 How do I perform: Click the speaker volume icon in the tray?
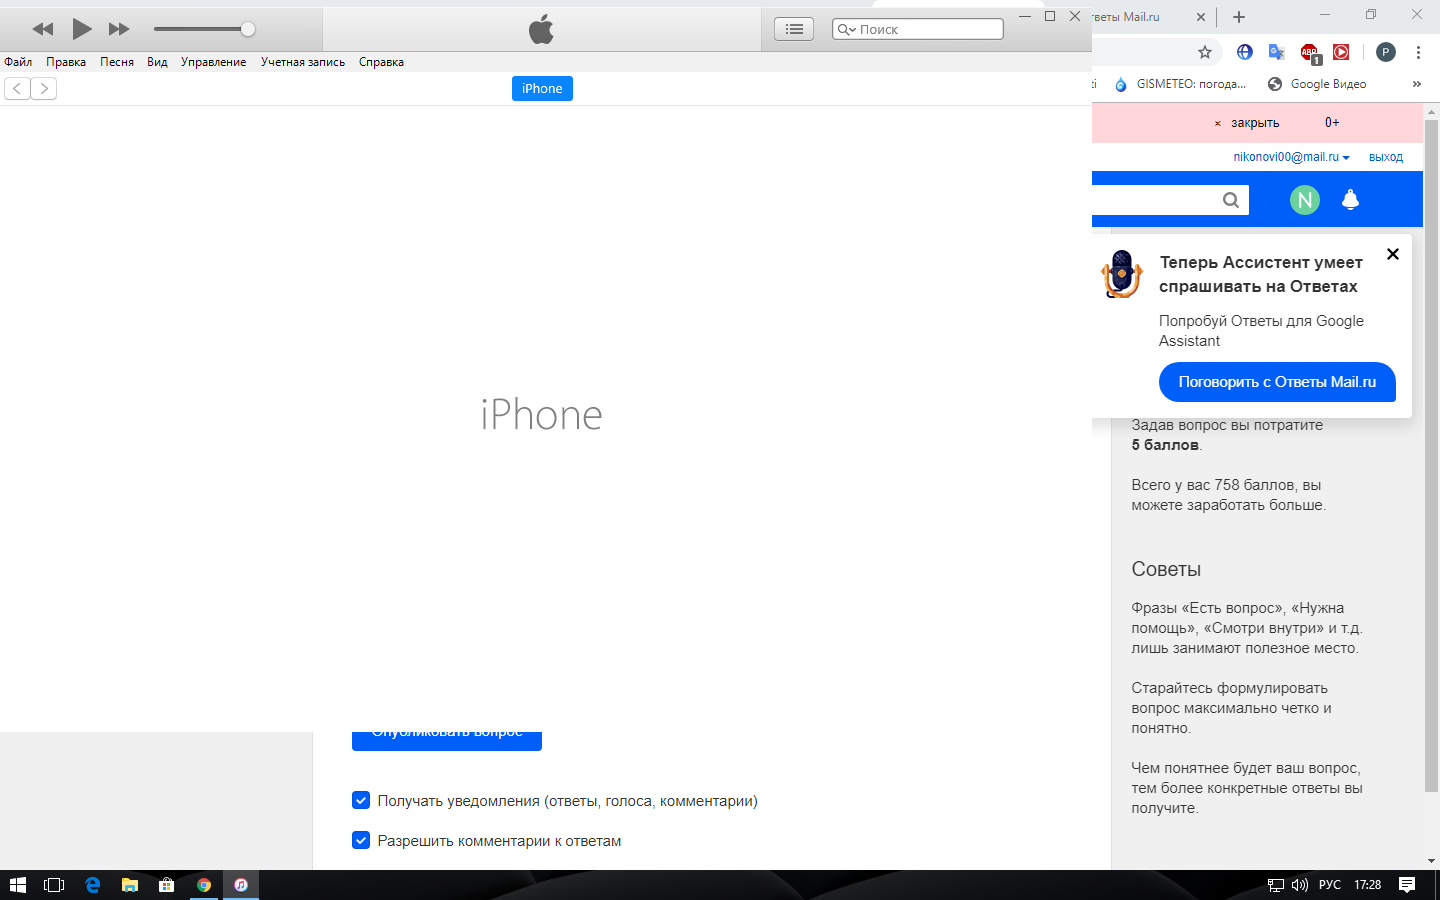point(1300,885)
